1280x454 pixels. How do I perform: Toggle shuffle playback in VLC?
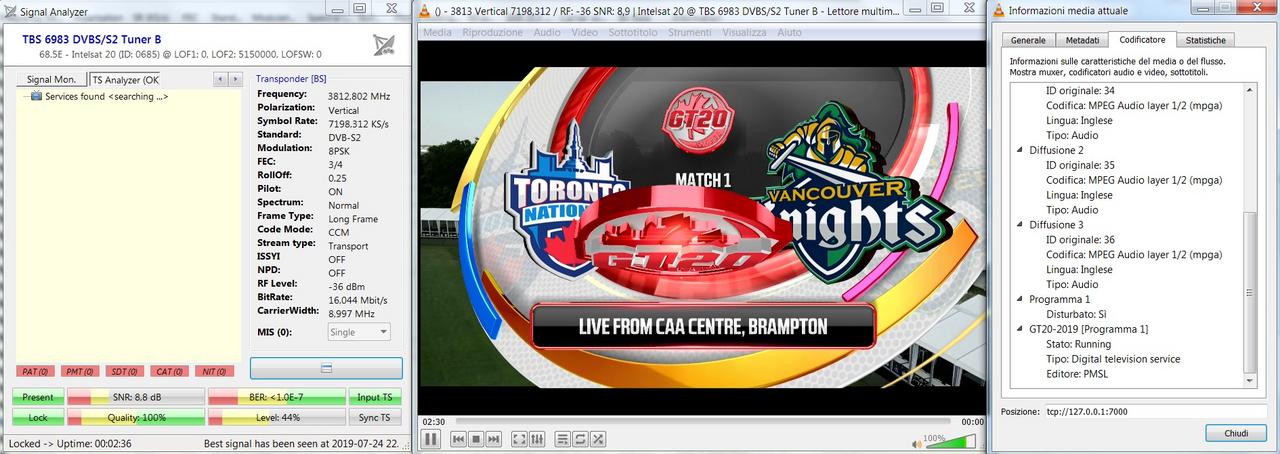click(597, 439)
